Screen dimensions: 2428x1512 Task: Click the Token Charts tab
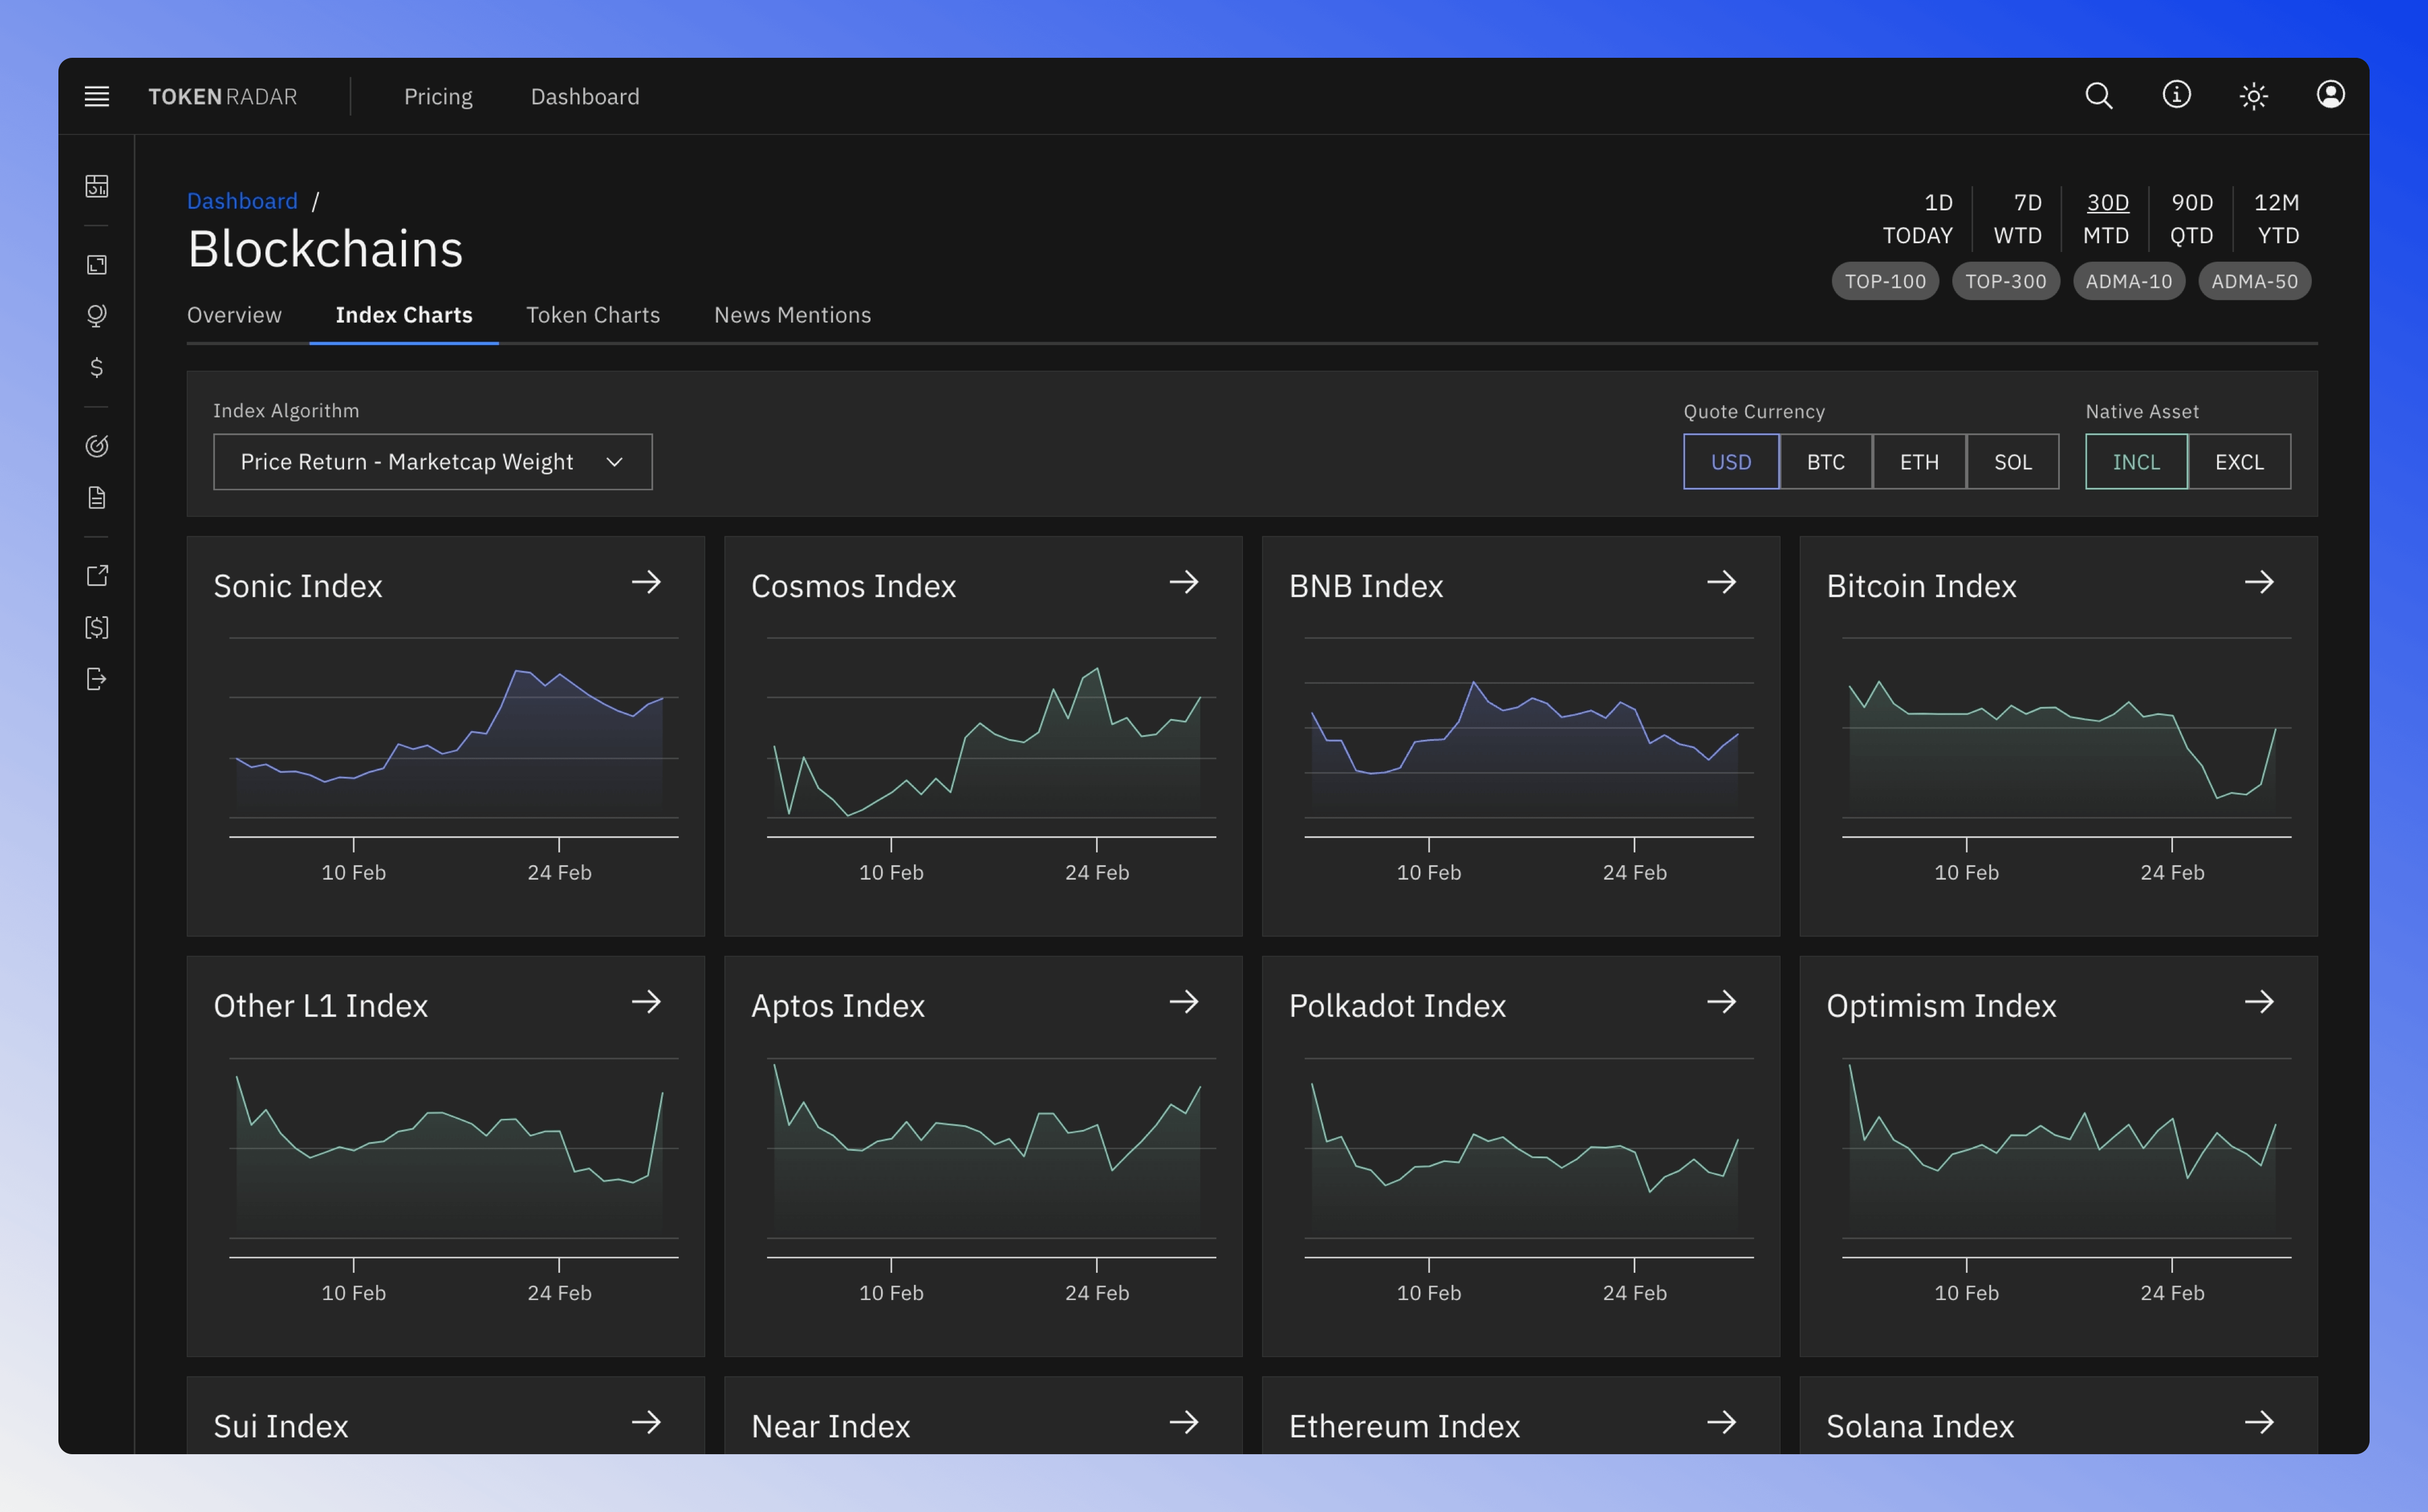tap(592, 316)
